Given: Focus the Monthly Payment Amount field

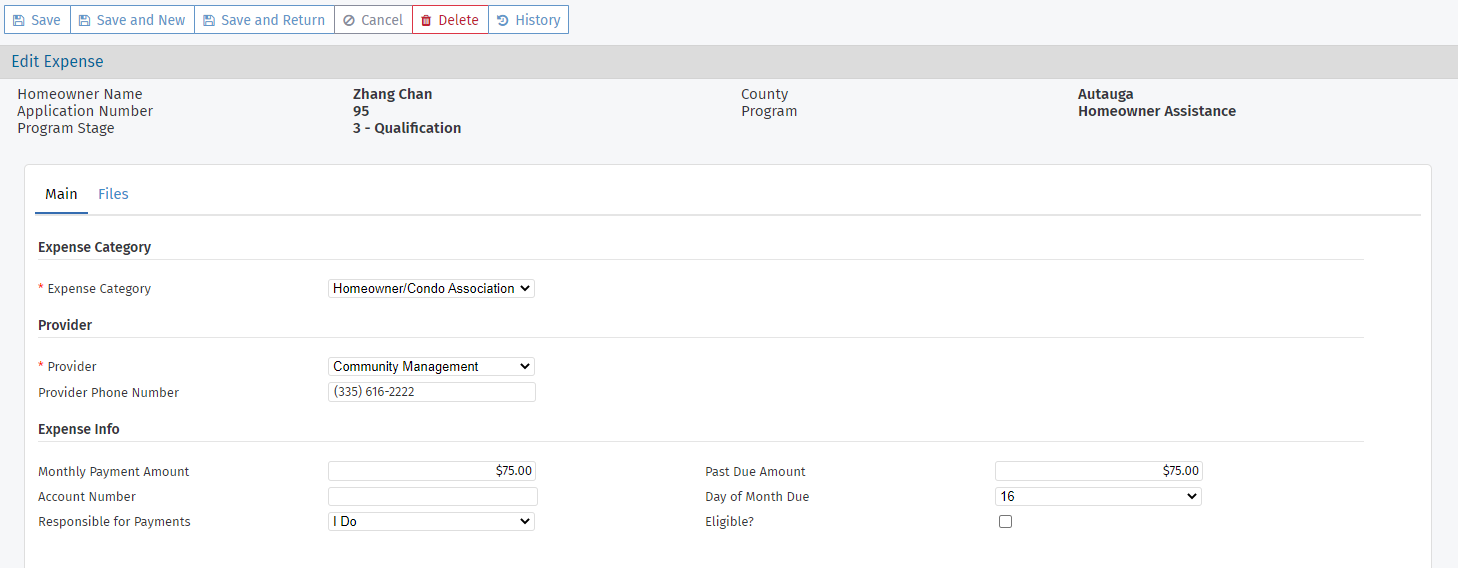Looking at the screenshot, I should [x=432, y=471].
